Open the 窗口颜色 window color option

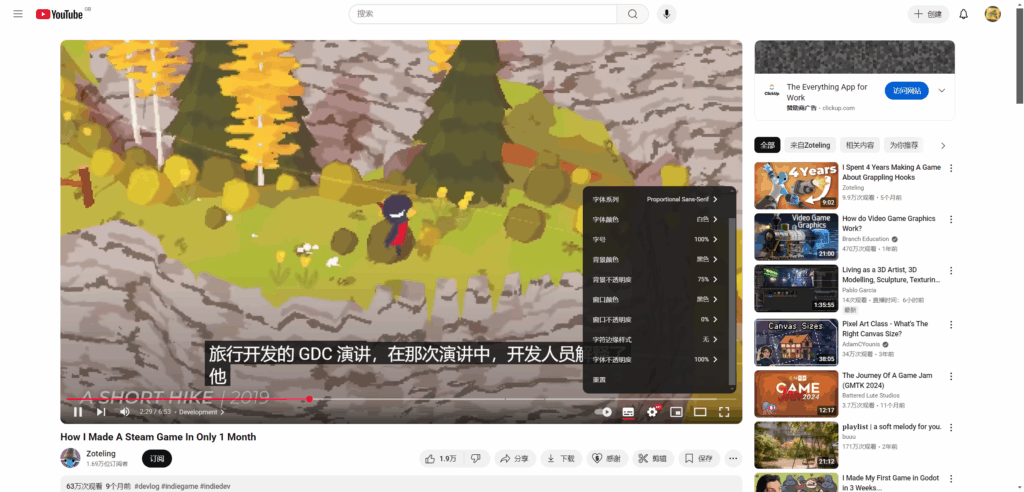click(x=656, y=299)
